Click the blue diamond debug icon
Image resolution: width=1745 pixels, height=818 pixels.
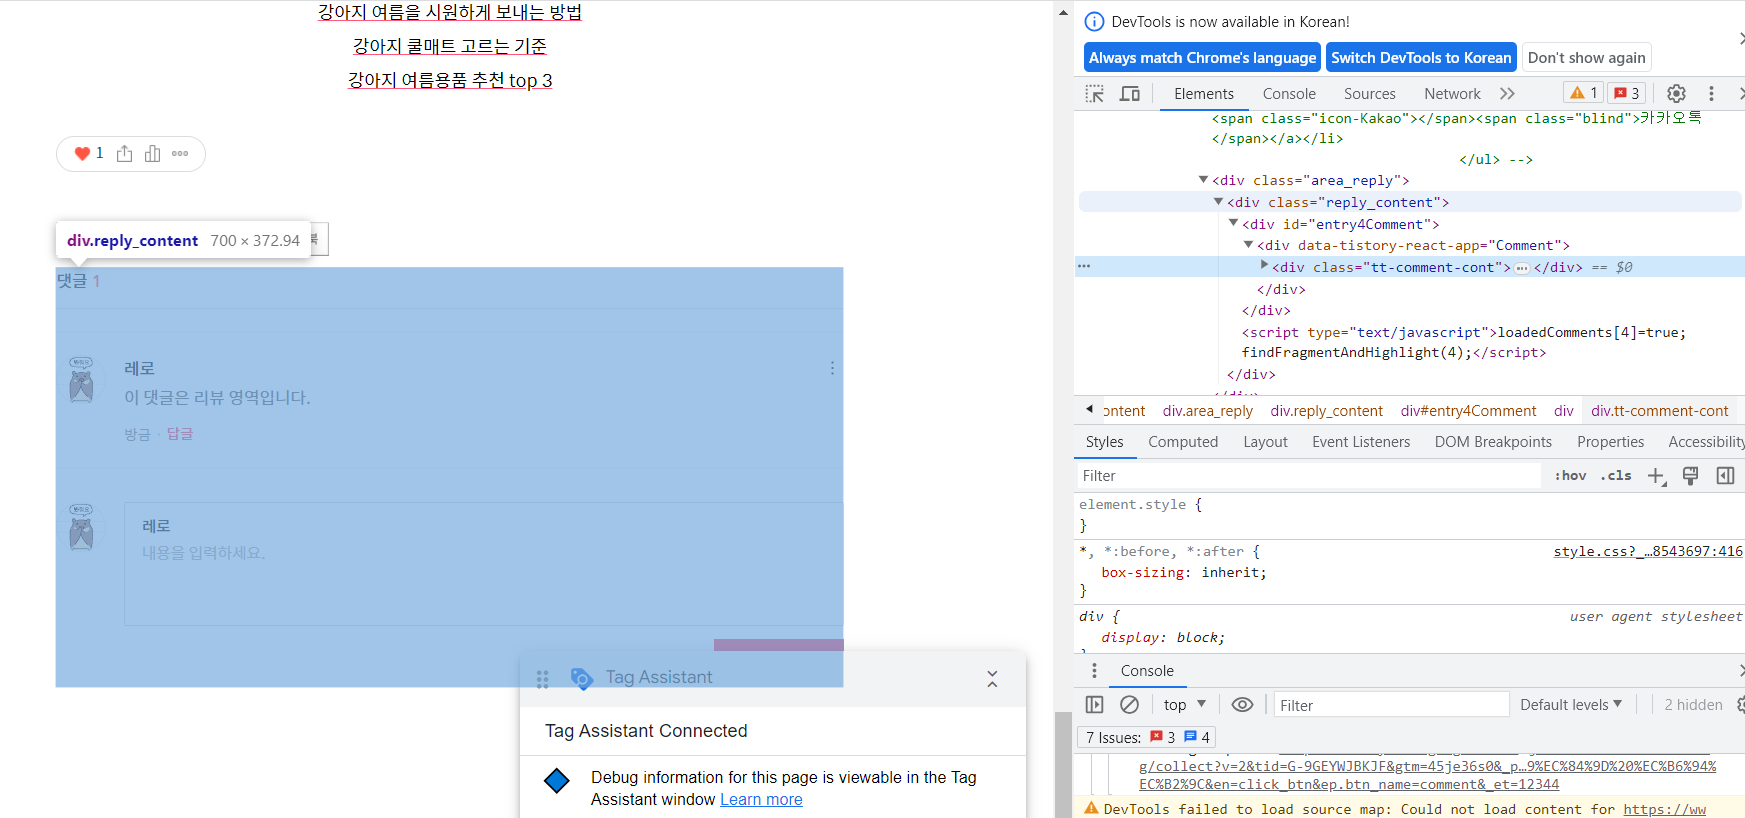[x=557, y=780]
